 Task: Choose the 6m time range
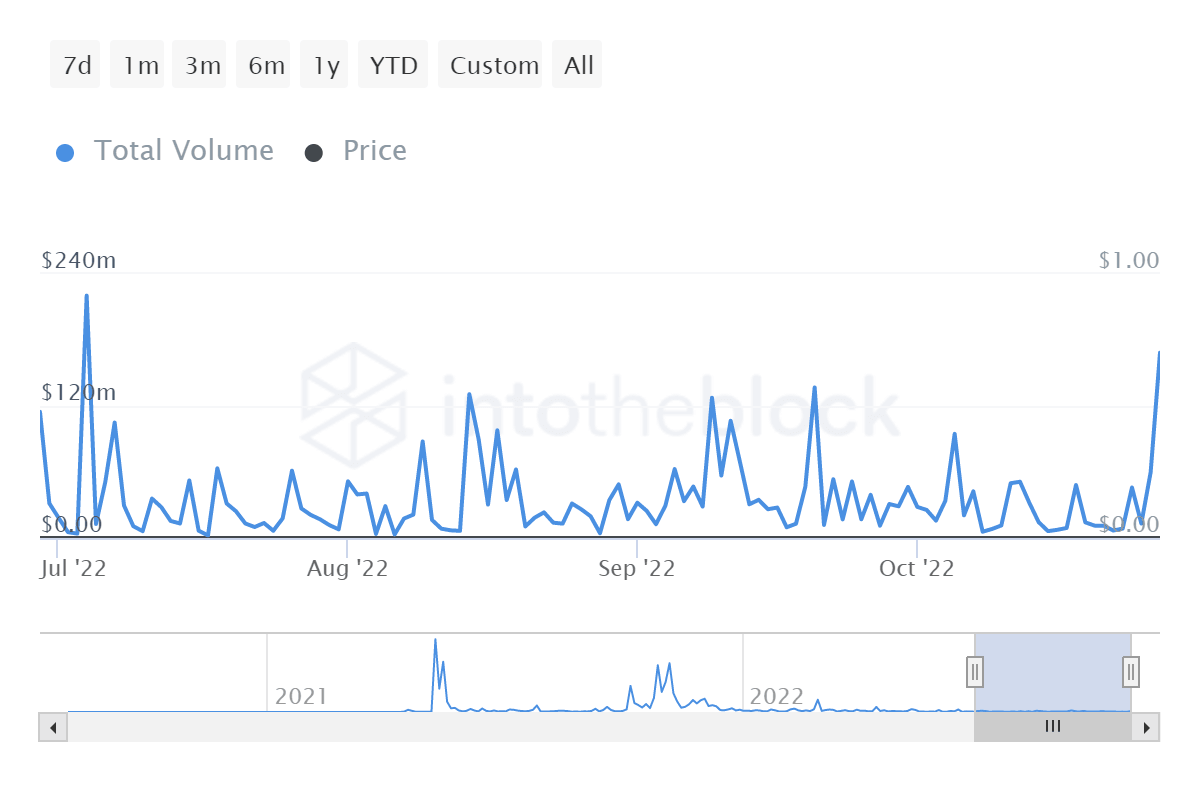point(266,65)
